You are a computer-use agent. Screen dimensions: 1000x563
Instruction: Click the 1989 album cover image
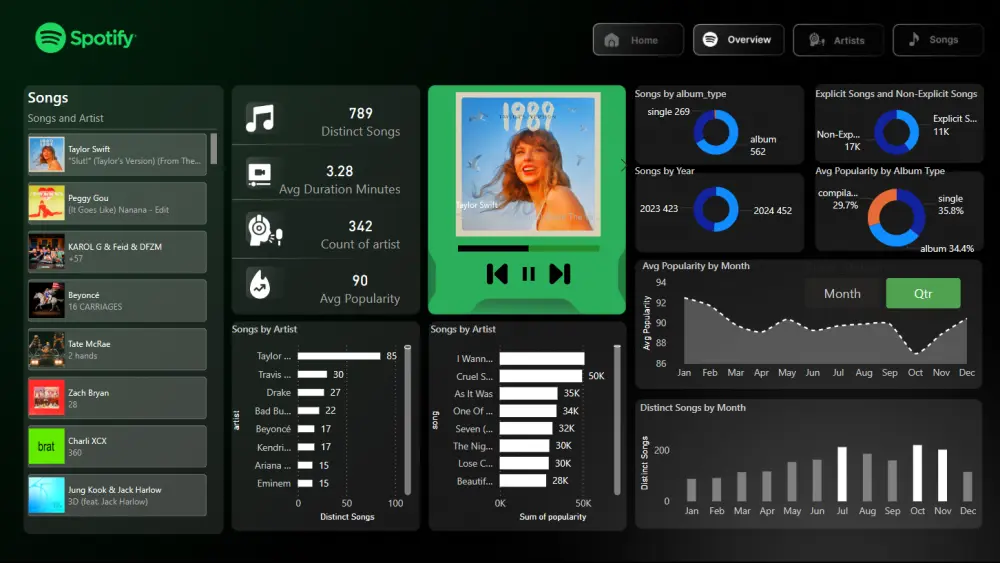click(x=528, y=165)
